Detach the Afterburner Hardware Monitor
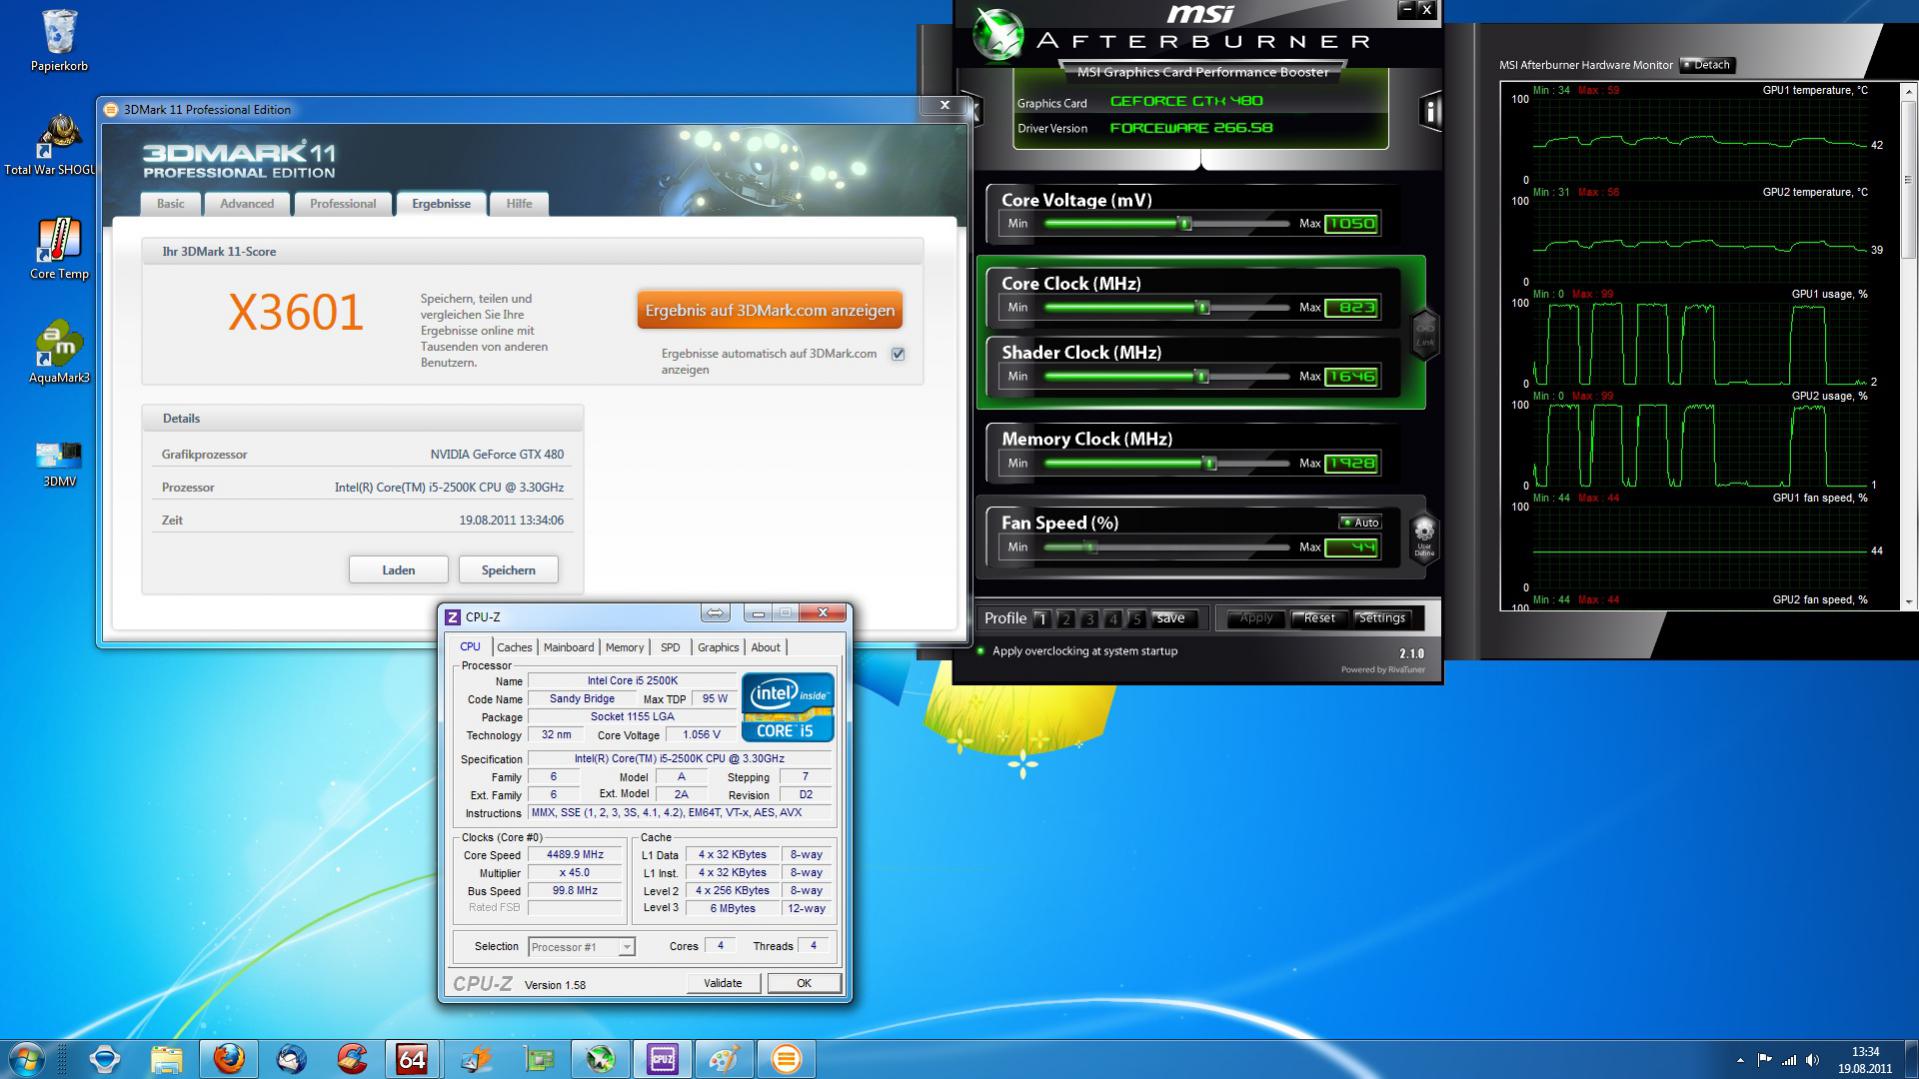 [1708, 65]
